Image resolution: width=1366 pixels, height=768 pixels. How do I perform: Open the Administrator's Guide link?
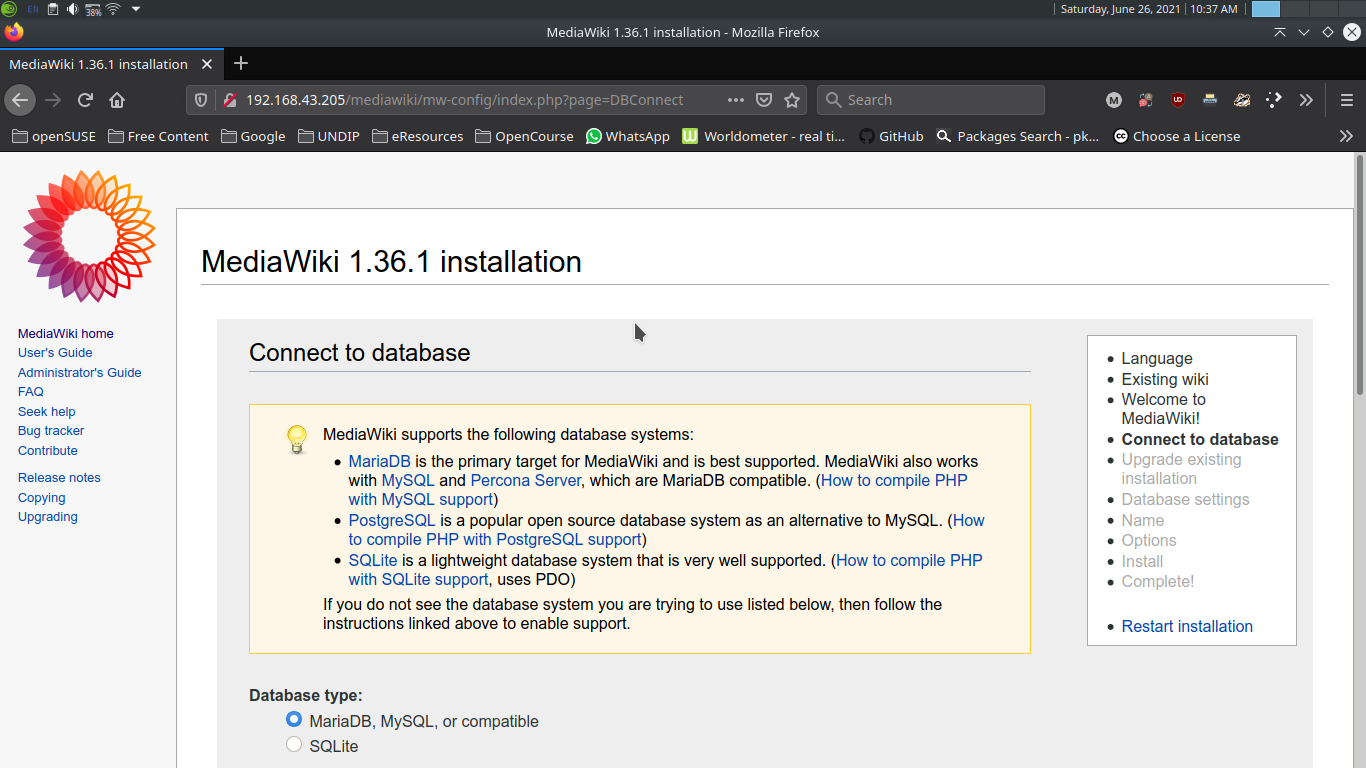pyautogui.click(x=80, y=373)
